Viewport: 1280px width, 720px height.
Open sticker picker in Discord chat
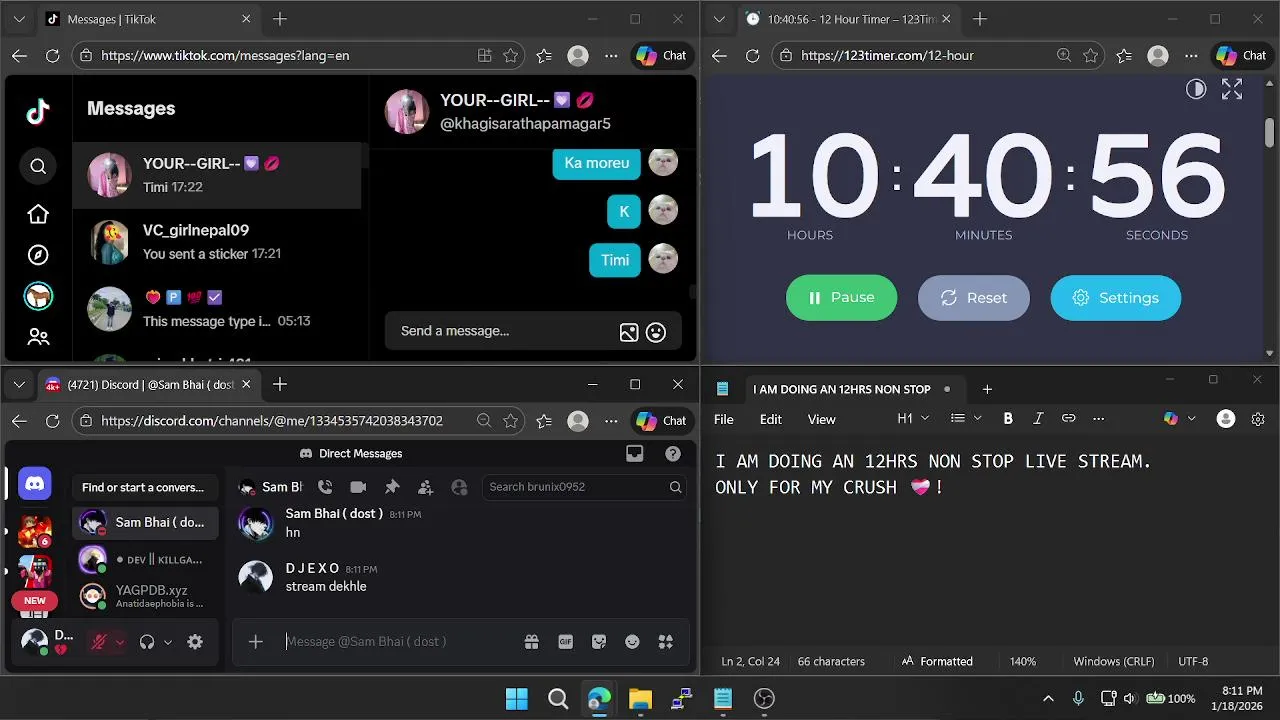(599, 642)
